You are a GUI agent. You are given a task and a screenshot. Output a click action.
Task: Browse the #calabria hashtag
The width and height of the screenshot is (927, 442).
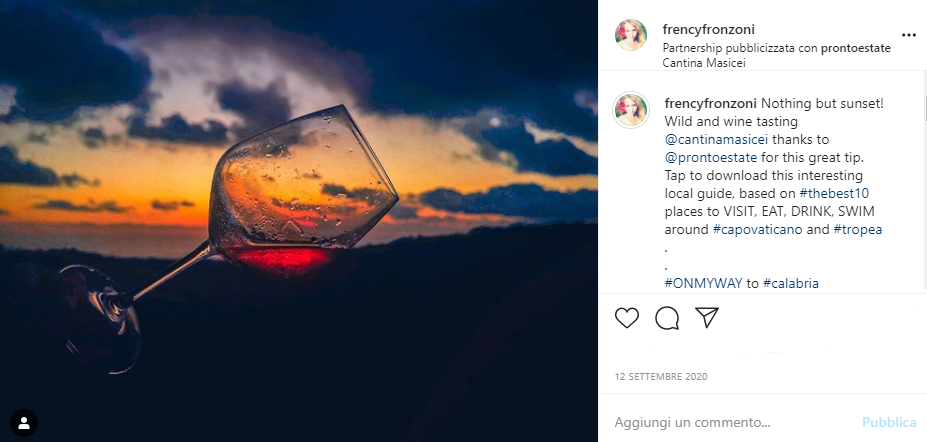[790, 283]
